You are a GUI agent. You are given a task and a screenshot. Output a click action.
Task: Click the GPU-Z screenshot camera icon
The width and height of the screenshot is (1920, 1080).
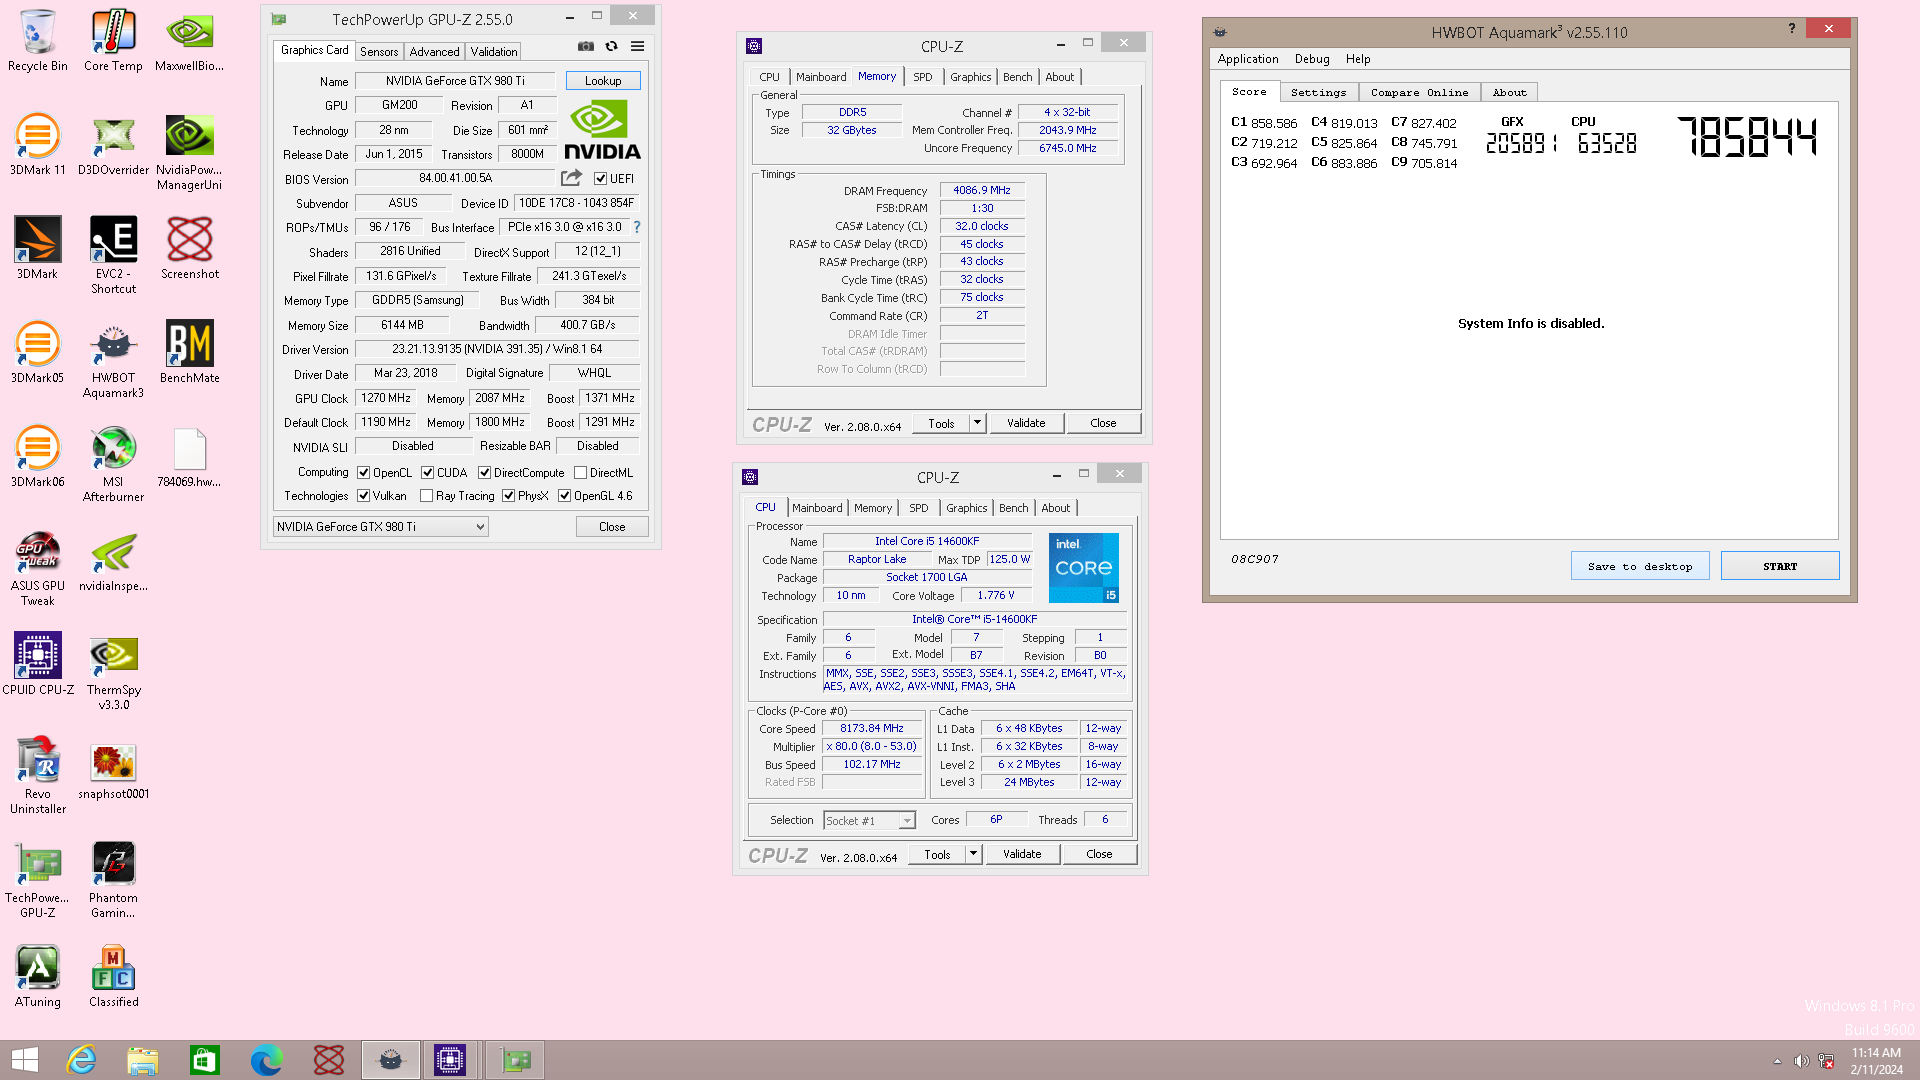586,47
